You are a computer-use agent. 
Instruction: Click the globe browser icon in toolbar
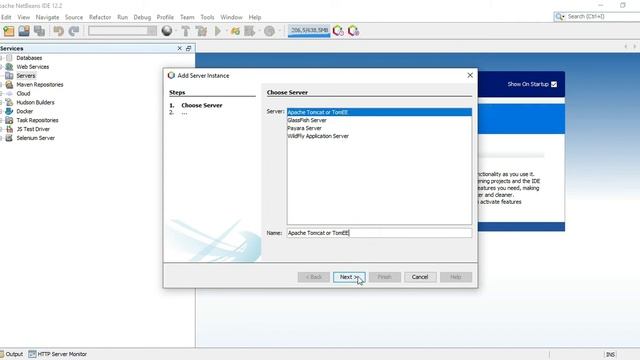(x=167, y=31)
